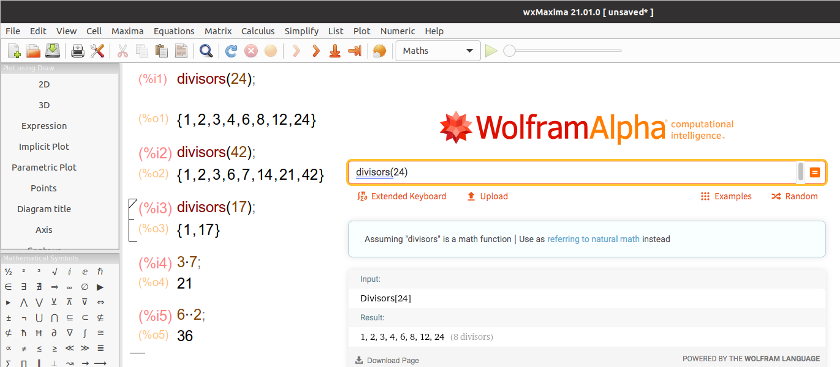Insert the exists ∃ symbol
The image size is (840, 367).
24,287
